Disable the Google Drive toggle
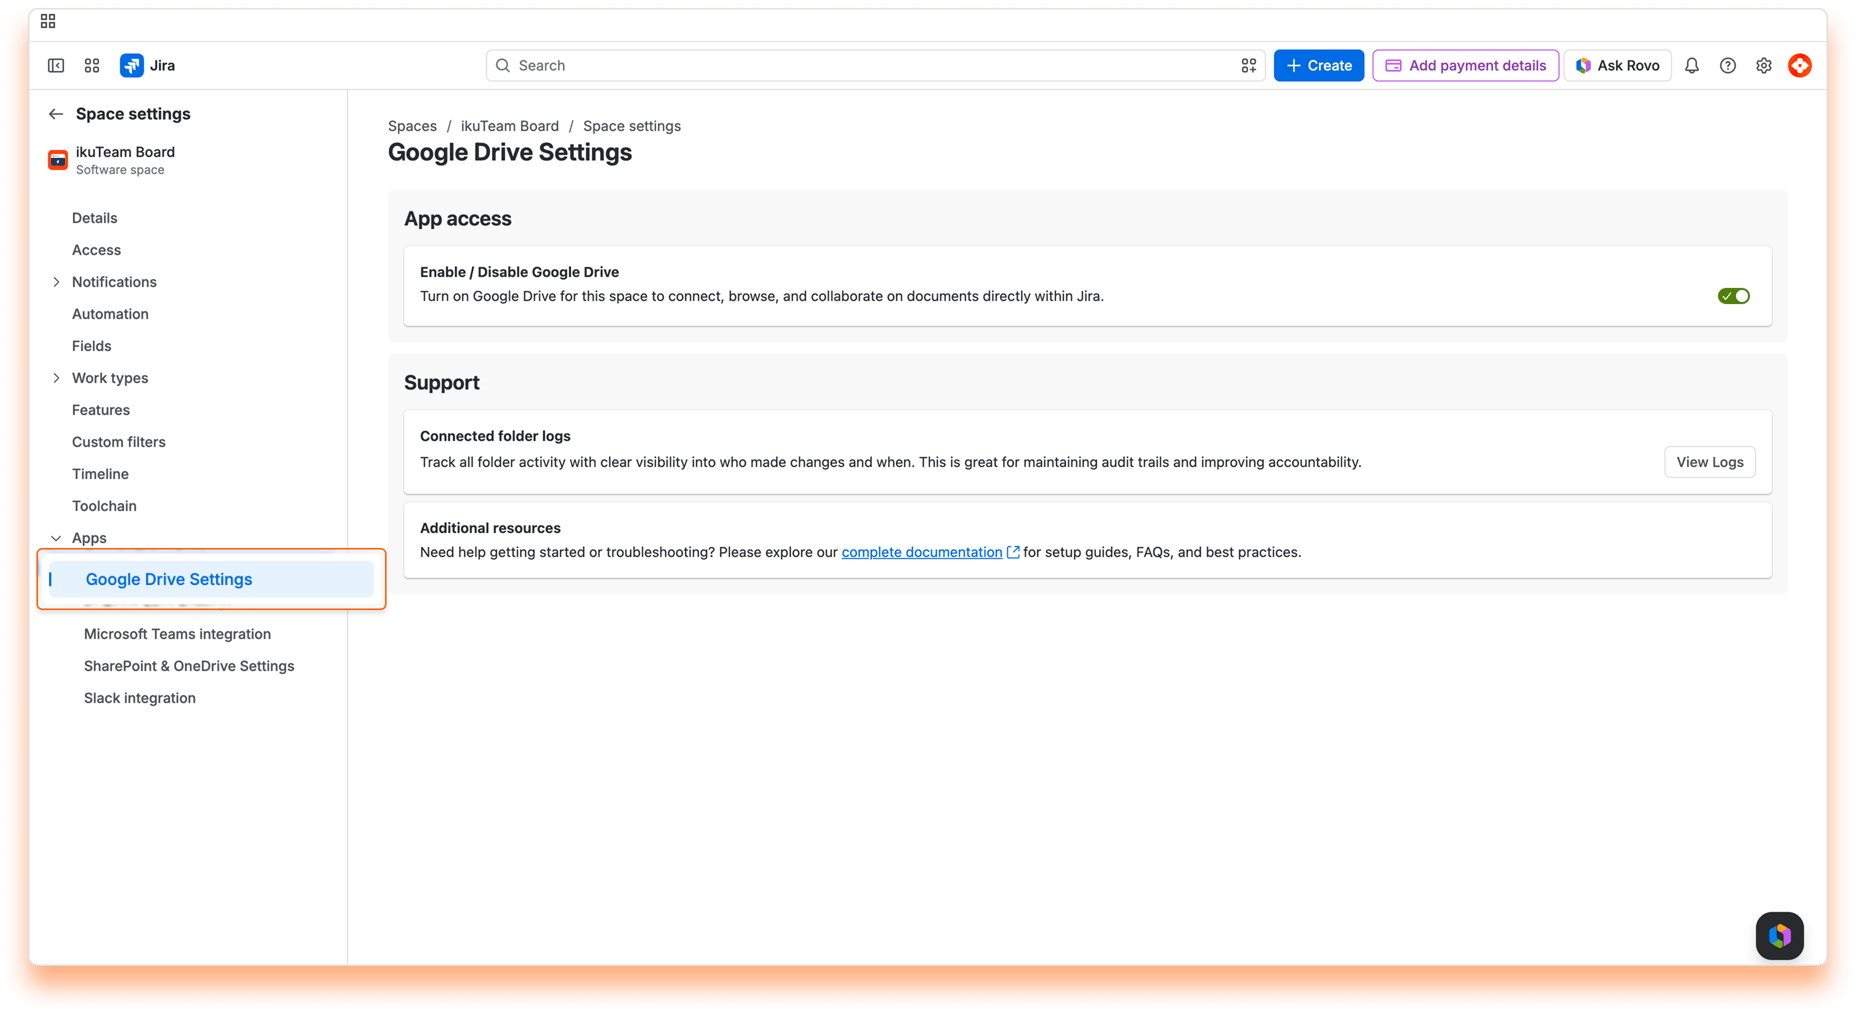Image resolution: width=1856 pixels, height=1014 pixels. point(1734,296)
